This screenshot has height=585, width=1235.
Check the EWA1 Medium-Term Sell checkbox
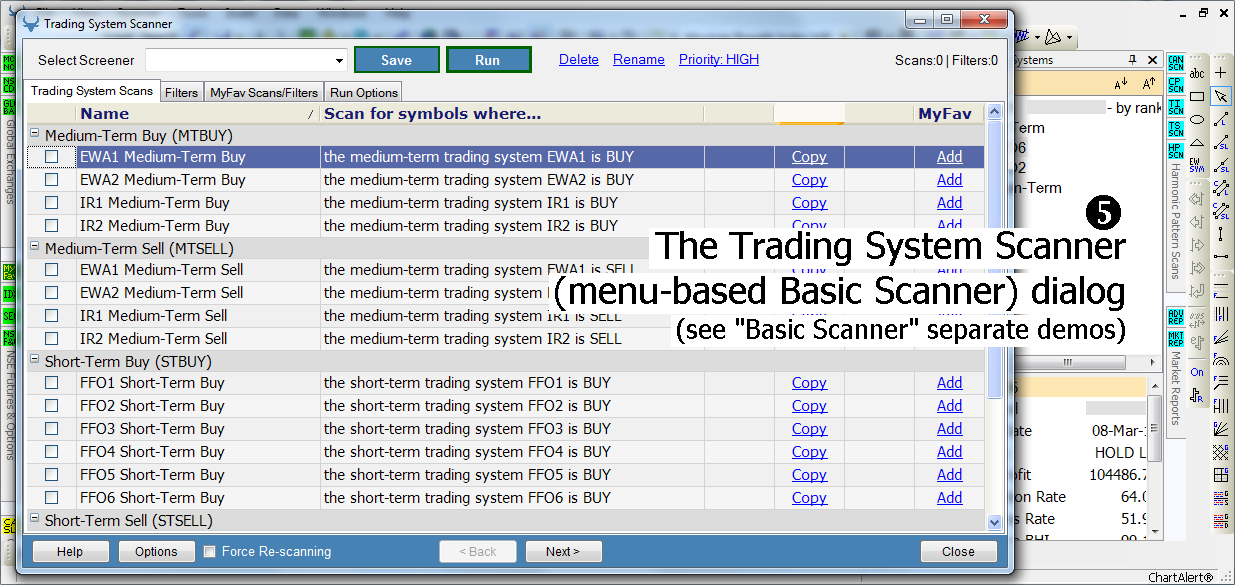(x=51, y=270)
